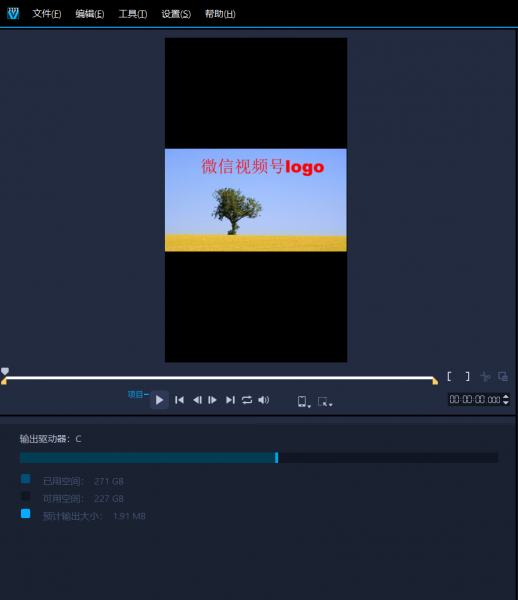This screenshot has width=518, height=600.
Task: Click the used space legend swatch
Action: coord(26,479)
